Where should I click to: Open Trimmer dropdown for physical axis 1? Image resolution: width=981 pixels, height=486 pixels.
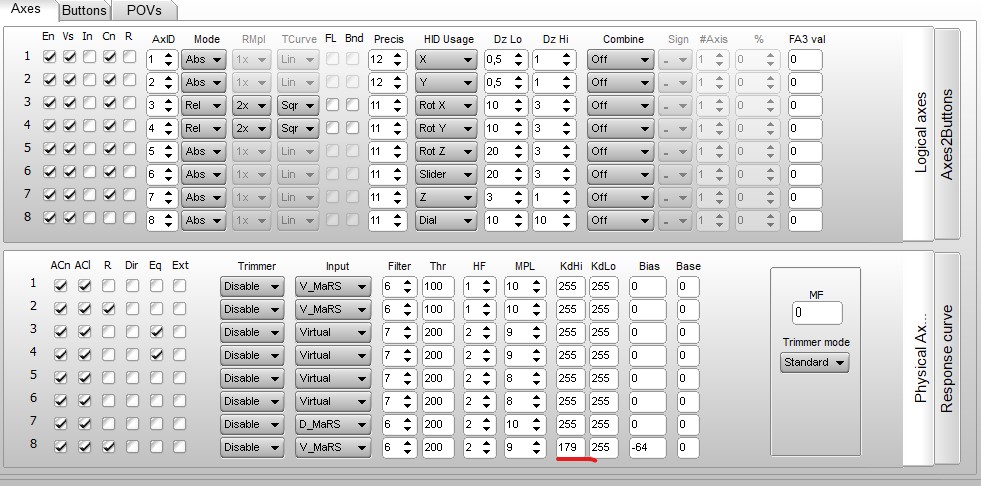(x=252, y=286)
